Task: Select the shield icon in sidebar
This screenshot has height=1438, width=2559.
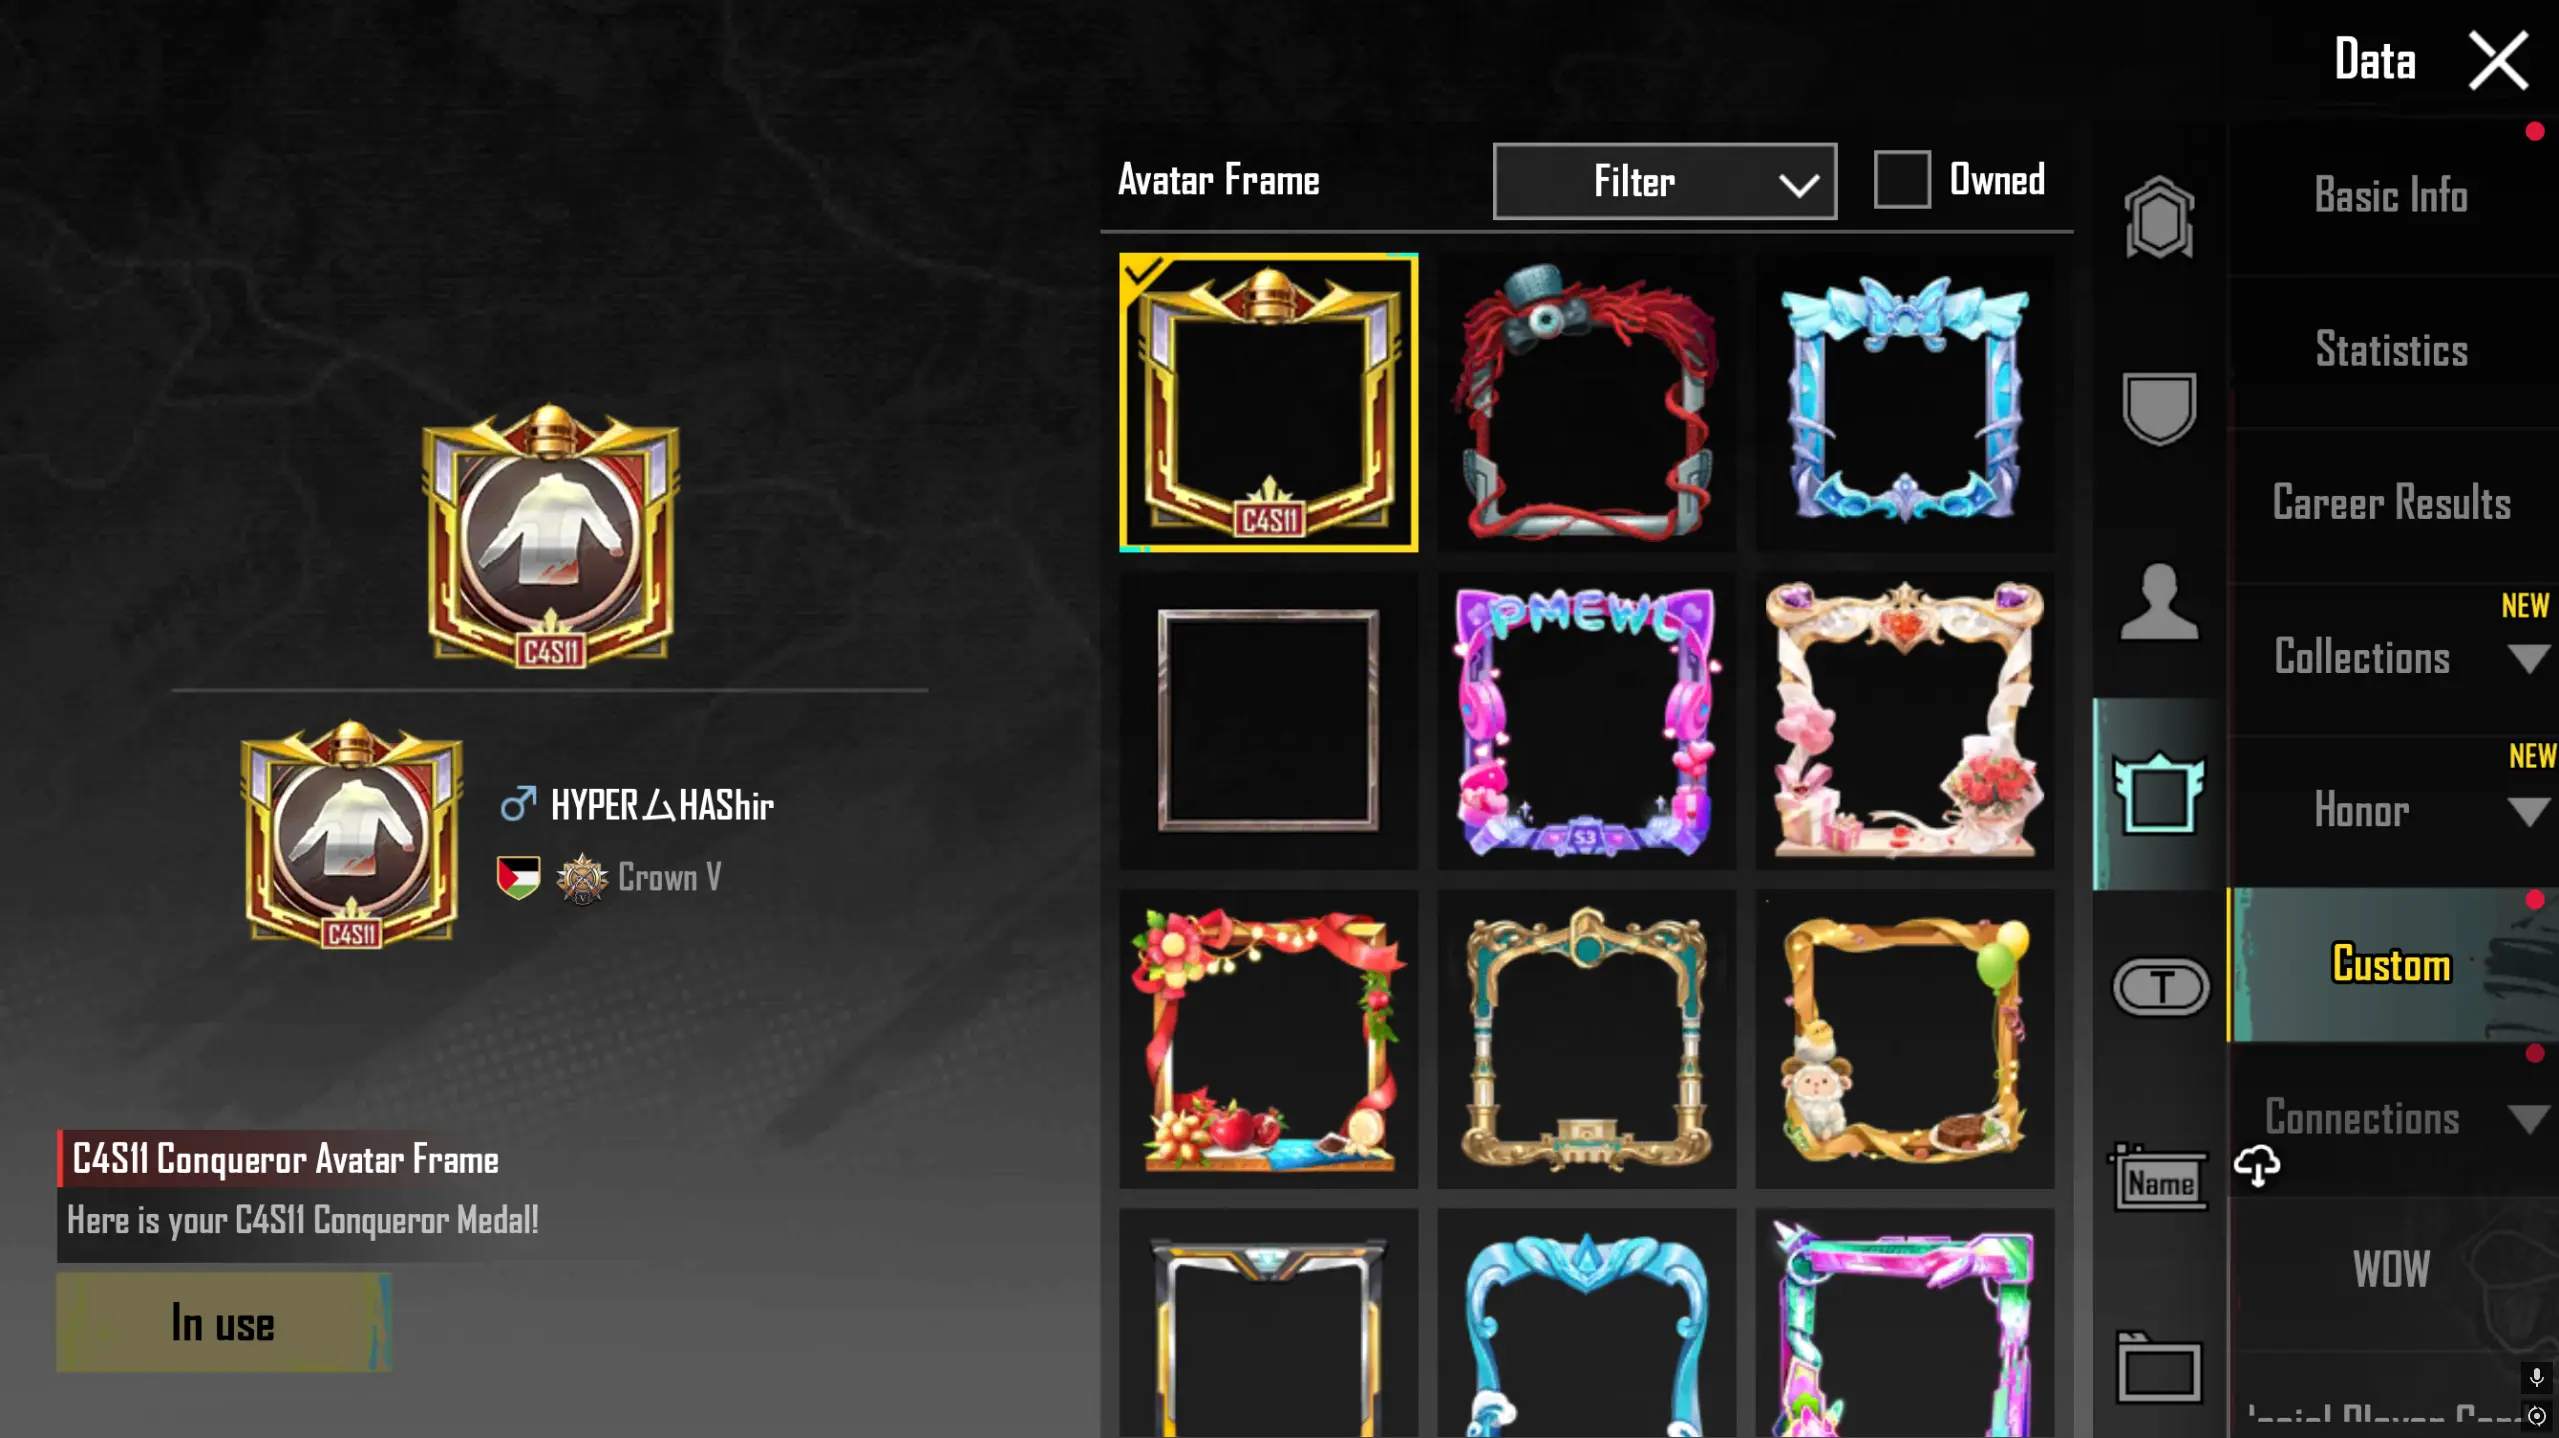Action: point(2159,408)
